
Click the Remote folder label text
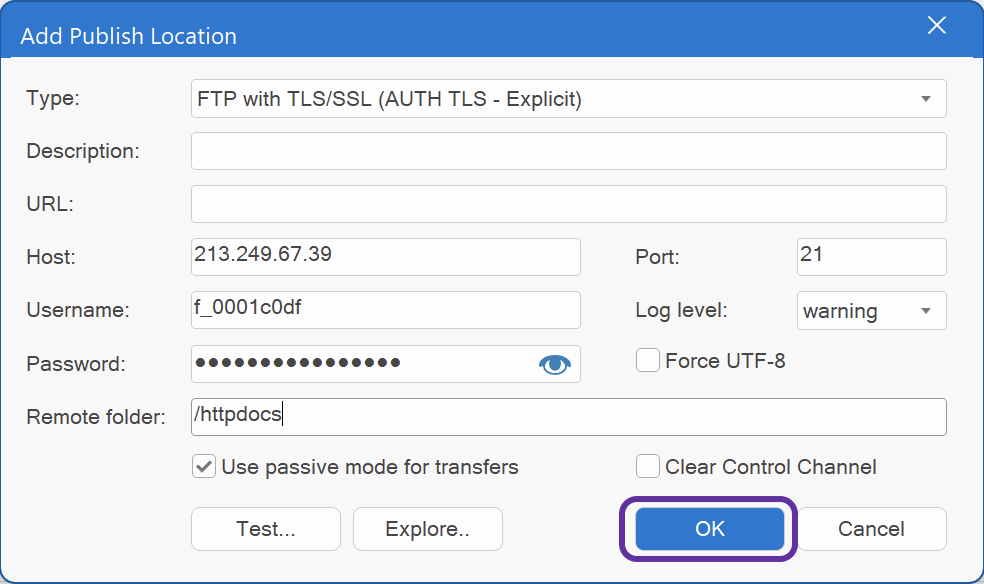coord(96,417)
